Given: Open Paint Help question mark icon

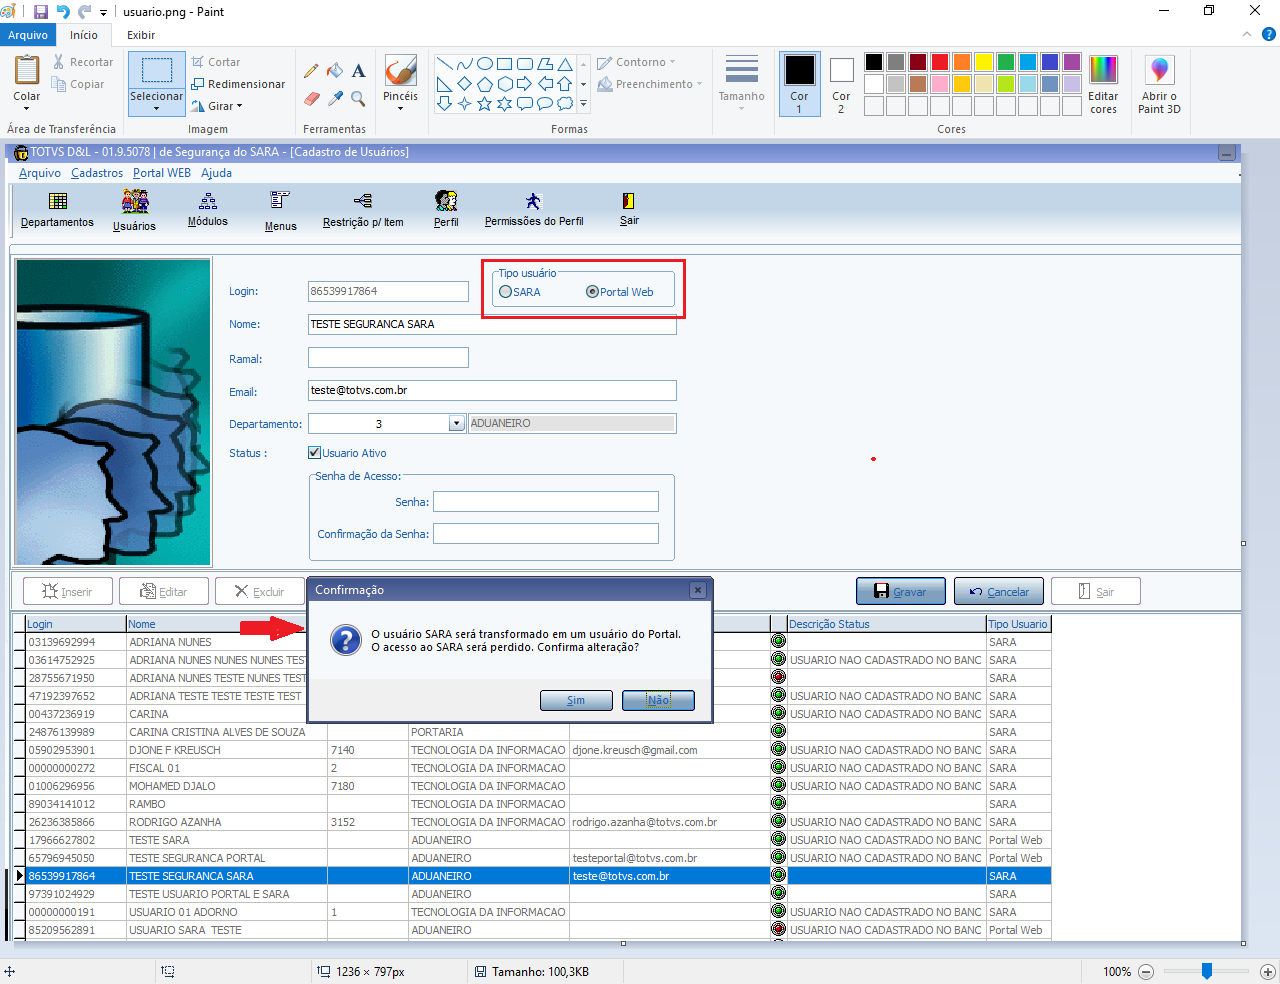Looking at the screenshot, I should tap(1269, 35).
